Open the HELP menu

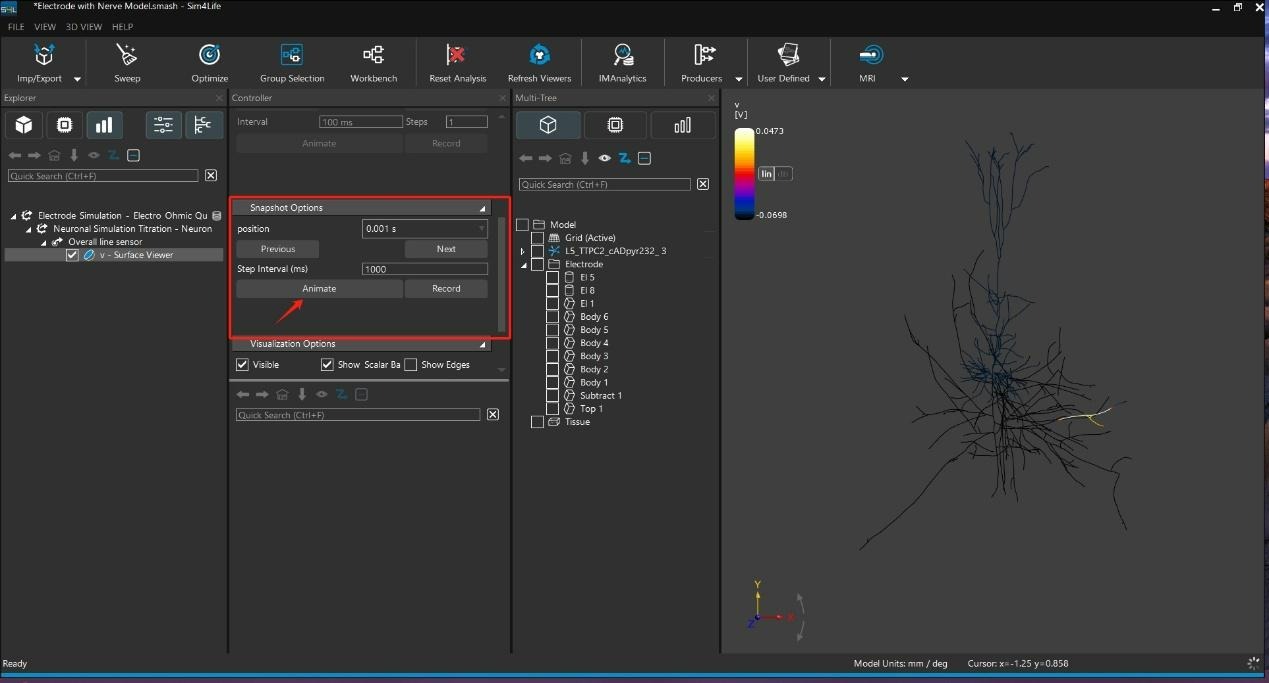click(x=122, y=27)
